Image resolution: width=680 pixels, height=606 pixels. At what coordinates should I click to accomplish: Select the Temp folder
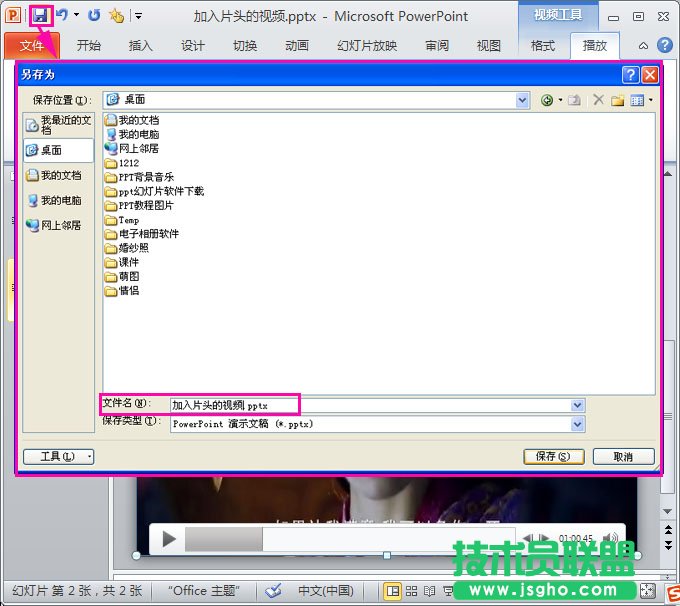122,220
